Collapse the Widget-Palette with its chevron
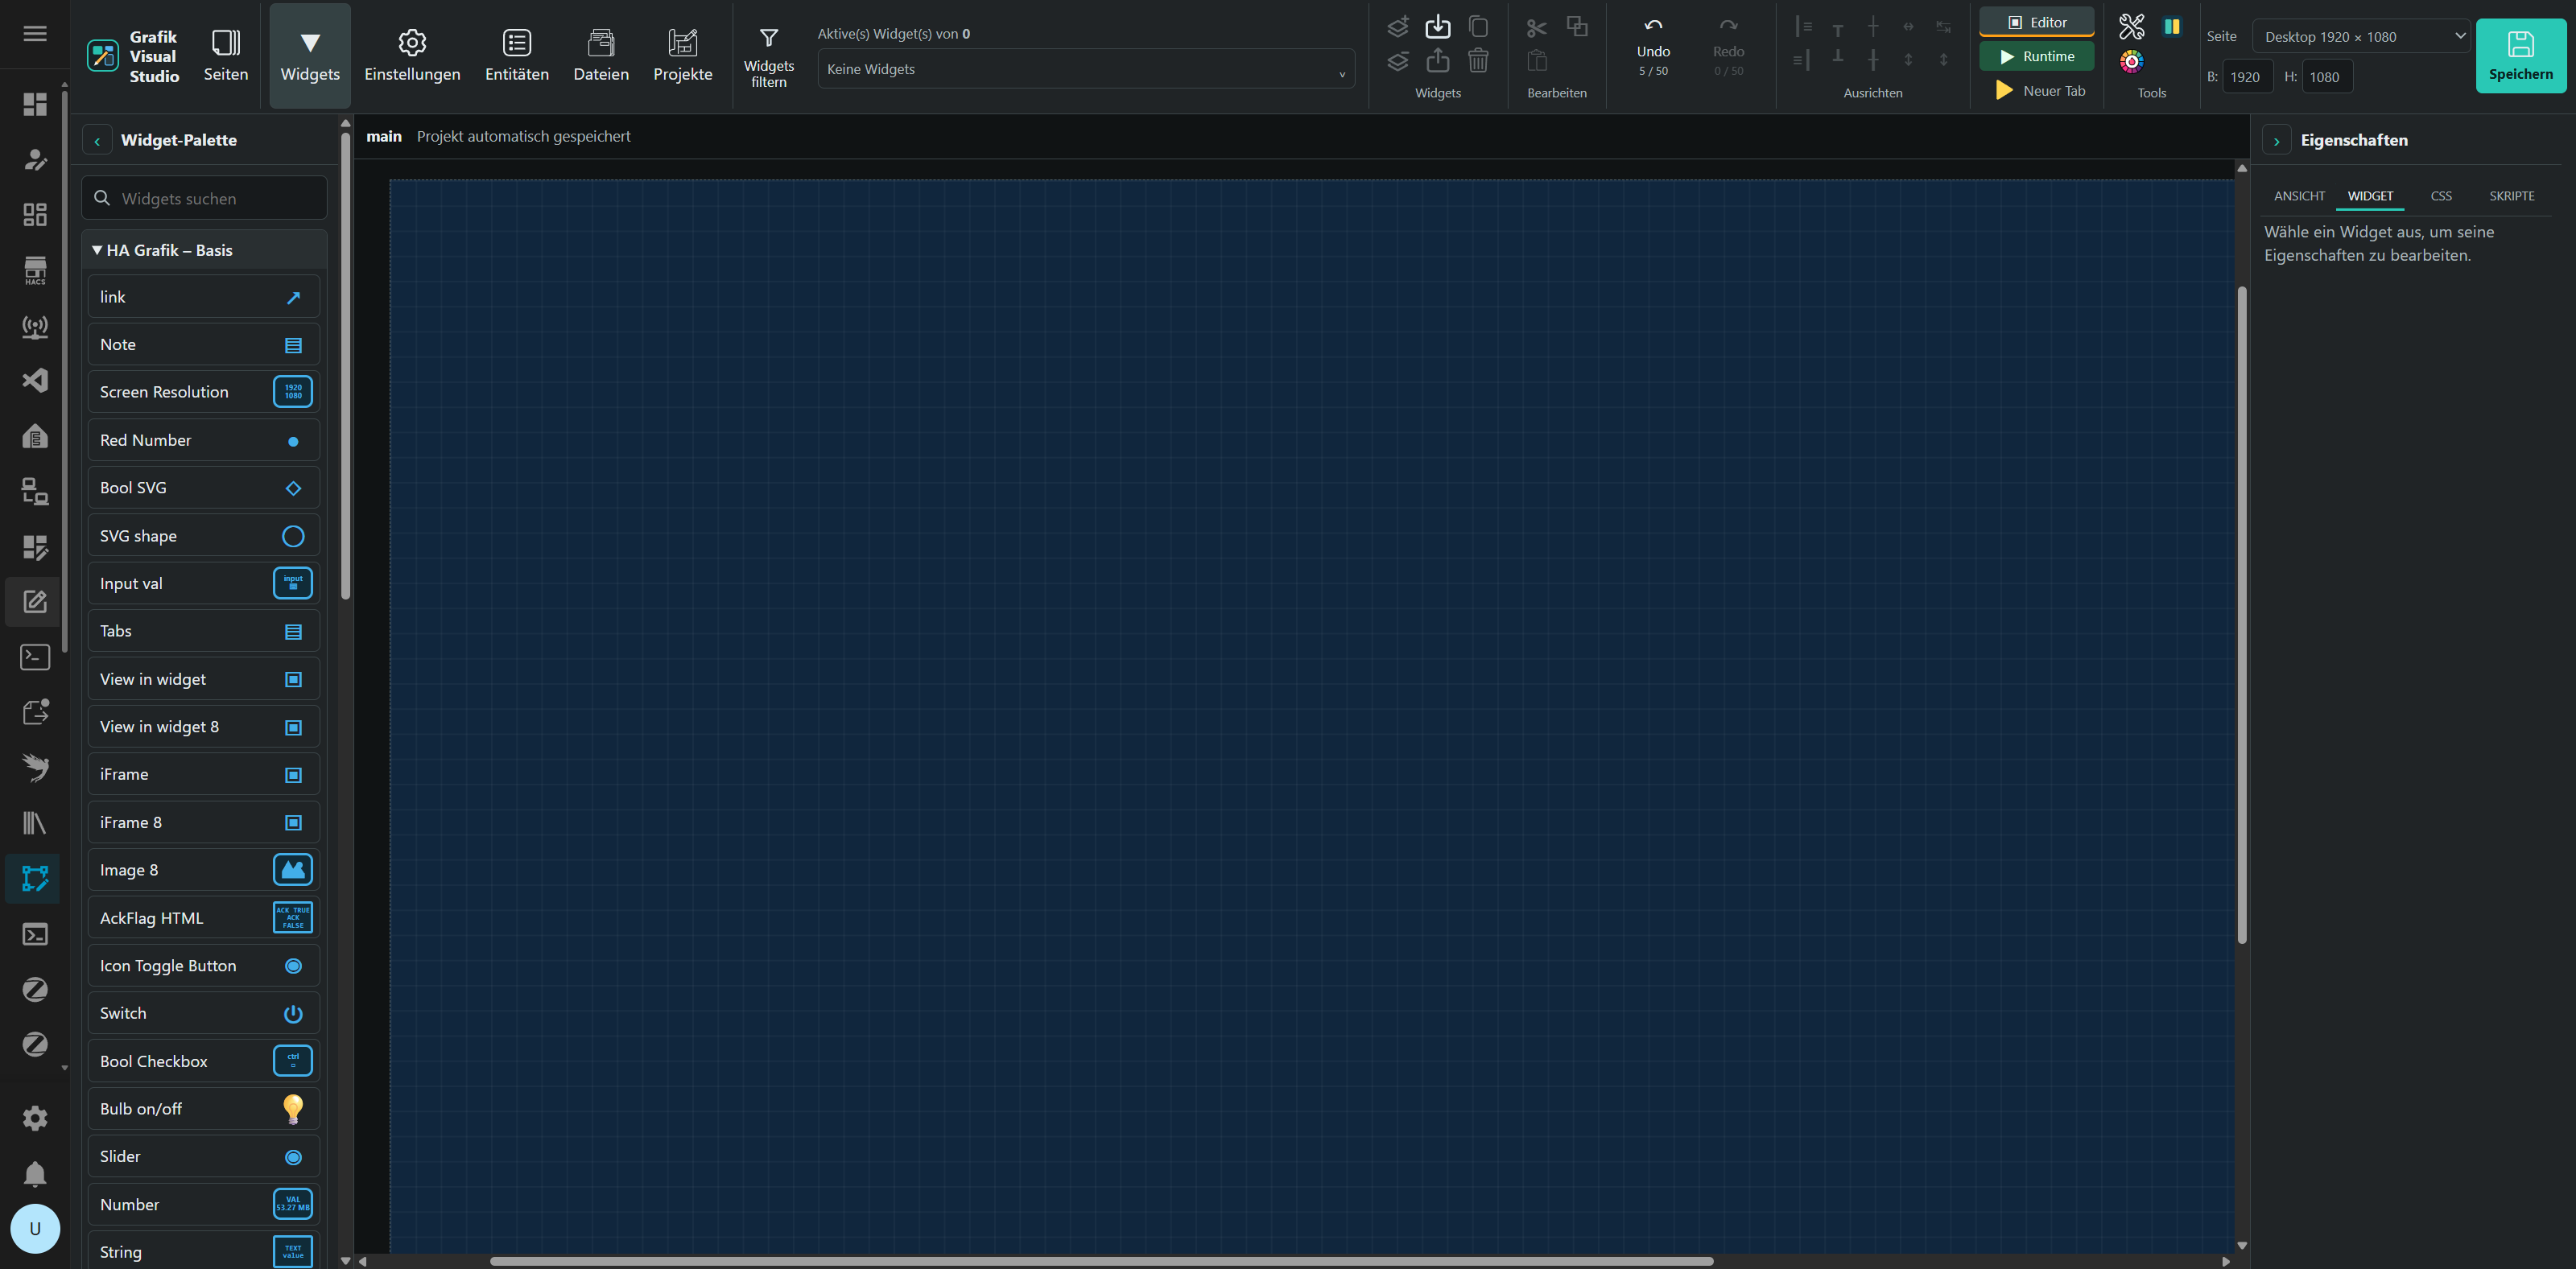This screenshot has height=1269, width=2576. [97, 140]
